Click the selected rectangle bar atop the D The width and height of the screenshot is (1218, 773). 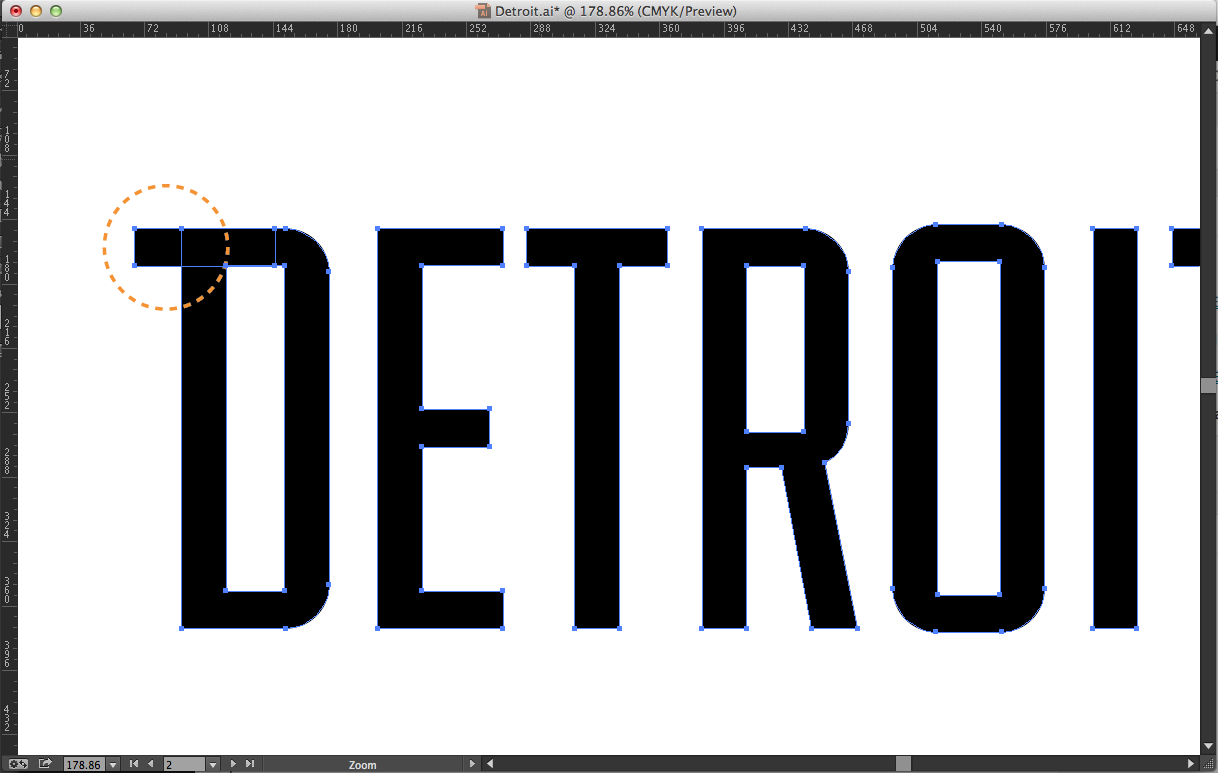pos(204,247)
